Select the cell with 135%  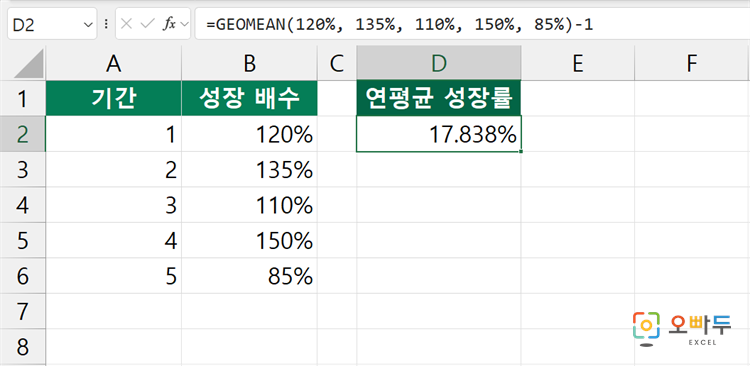tap(249, 169)
